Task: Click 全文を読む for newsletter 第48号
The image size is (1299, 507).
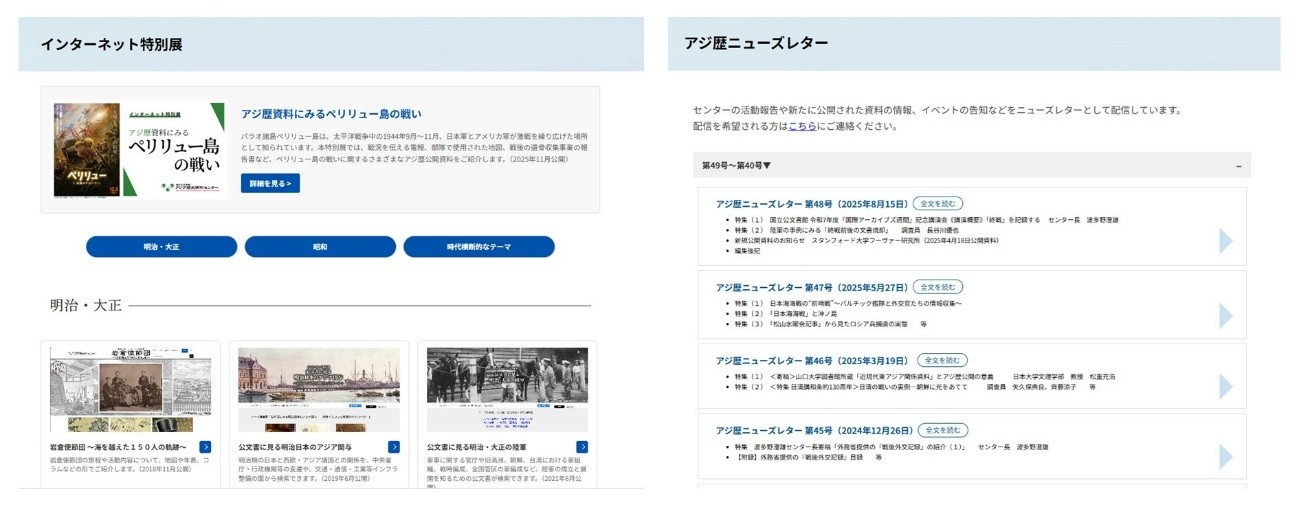Action: [x=938, y=204]
